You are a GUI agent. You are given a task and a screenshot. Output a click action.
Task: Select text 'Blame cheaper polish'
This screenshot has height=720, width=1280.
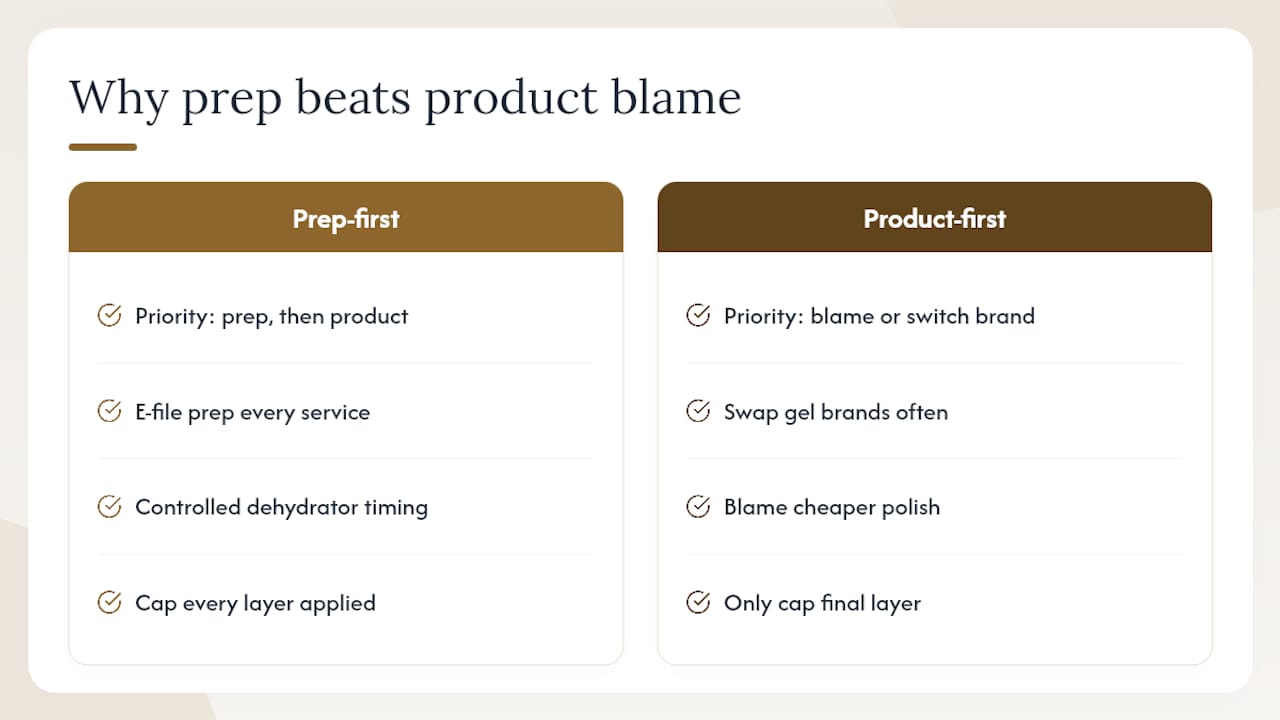(x=832, y=507)
